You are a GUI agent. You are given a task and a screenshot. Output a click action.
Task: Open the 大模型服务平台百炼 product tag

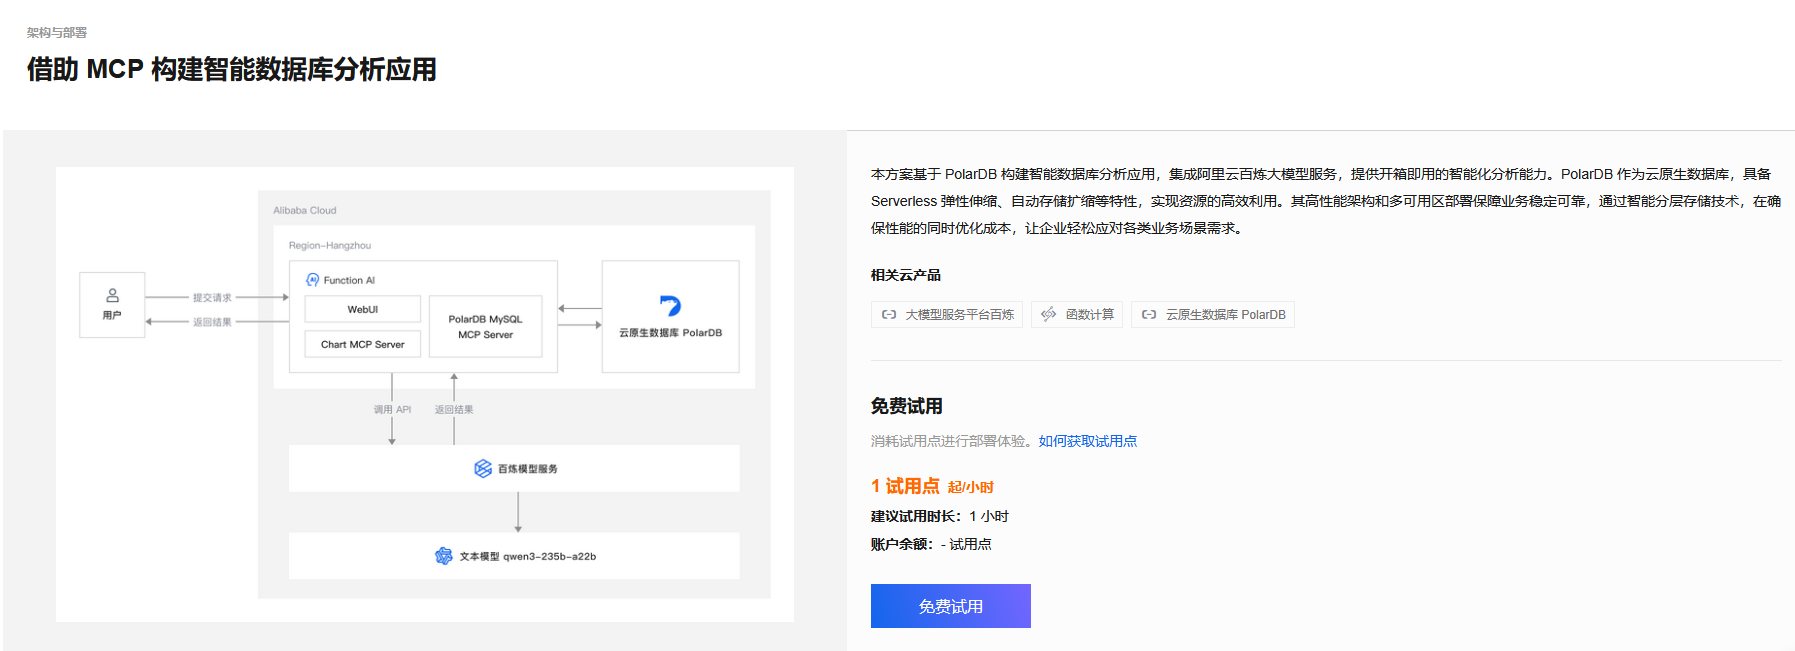(x=947, y=315)
